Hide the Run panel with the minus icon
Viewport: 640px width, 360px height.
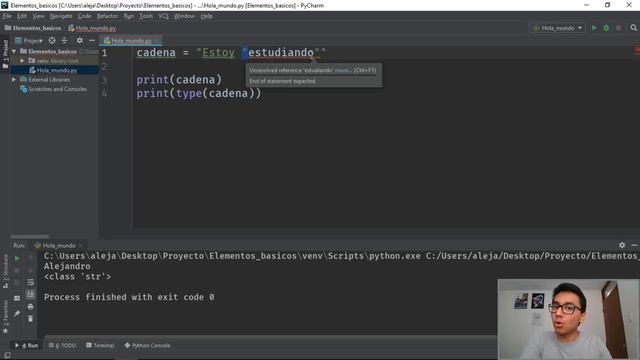(634, 245)
